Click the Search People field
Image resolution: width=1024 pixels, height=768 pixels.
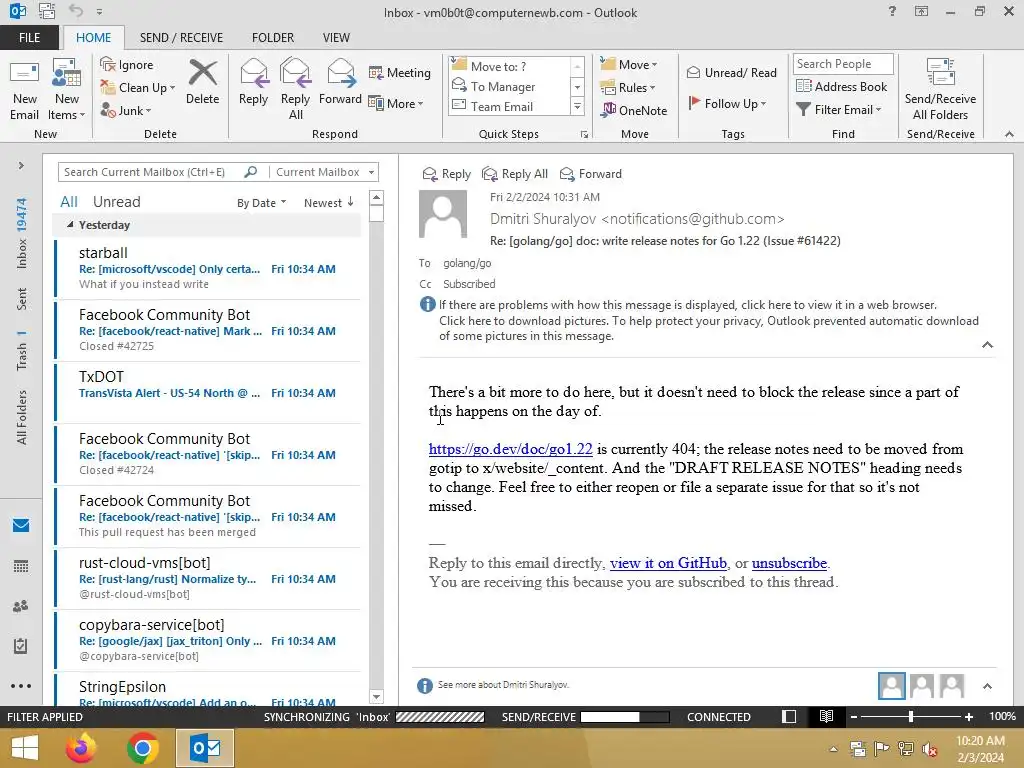(843, 63)
